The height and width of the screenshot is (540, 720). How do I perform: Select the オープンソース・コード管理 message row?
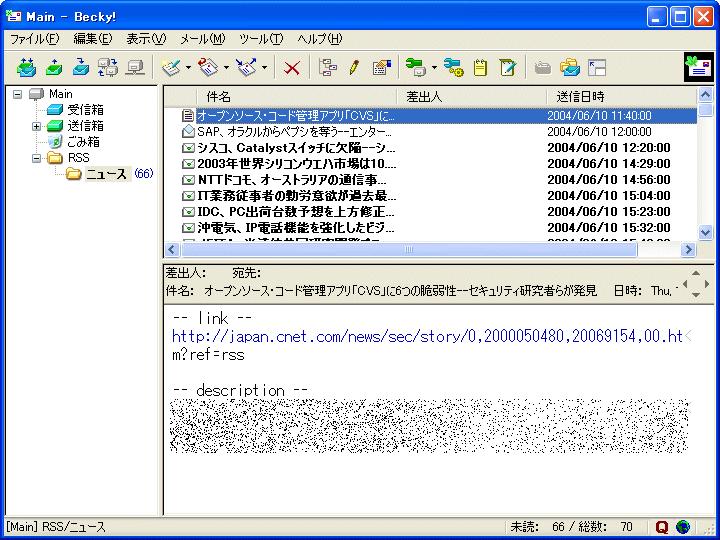pos(430,116)
